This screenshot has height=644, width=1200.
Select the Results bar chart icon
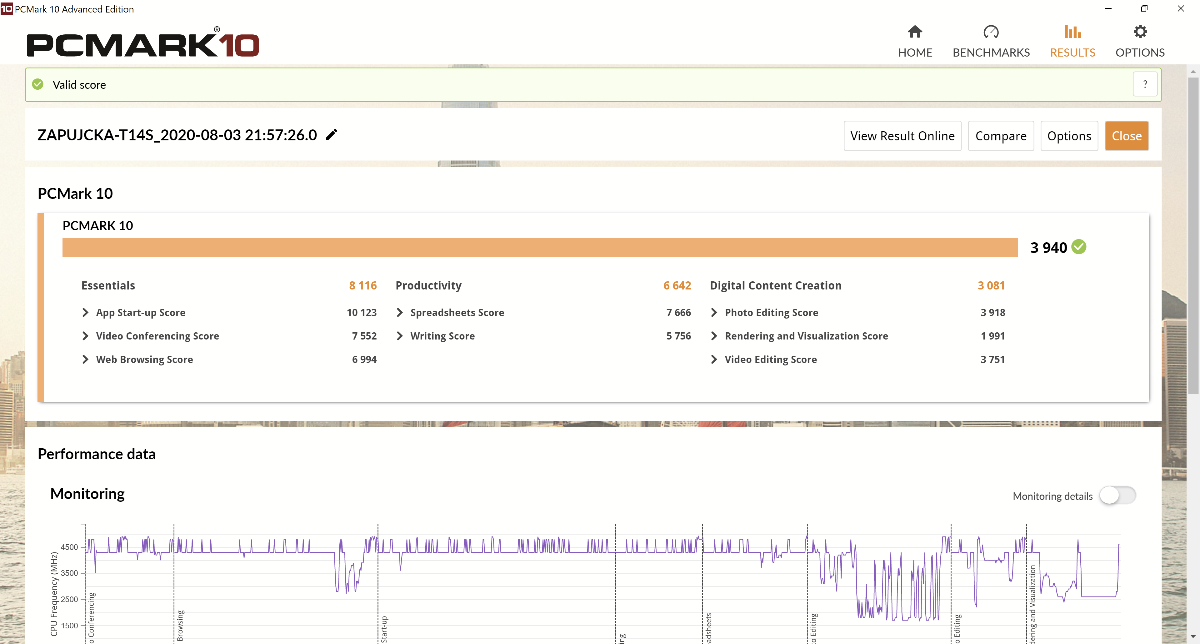(1072, 32)
